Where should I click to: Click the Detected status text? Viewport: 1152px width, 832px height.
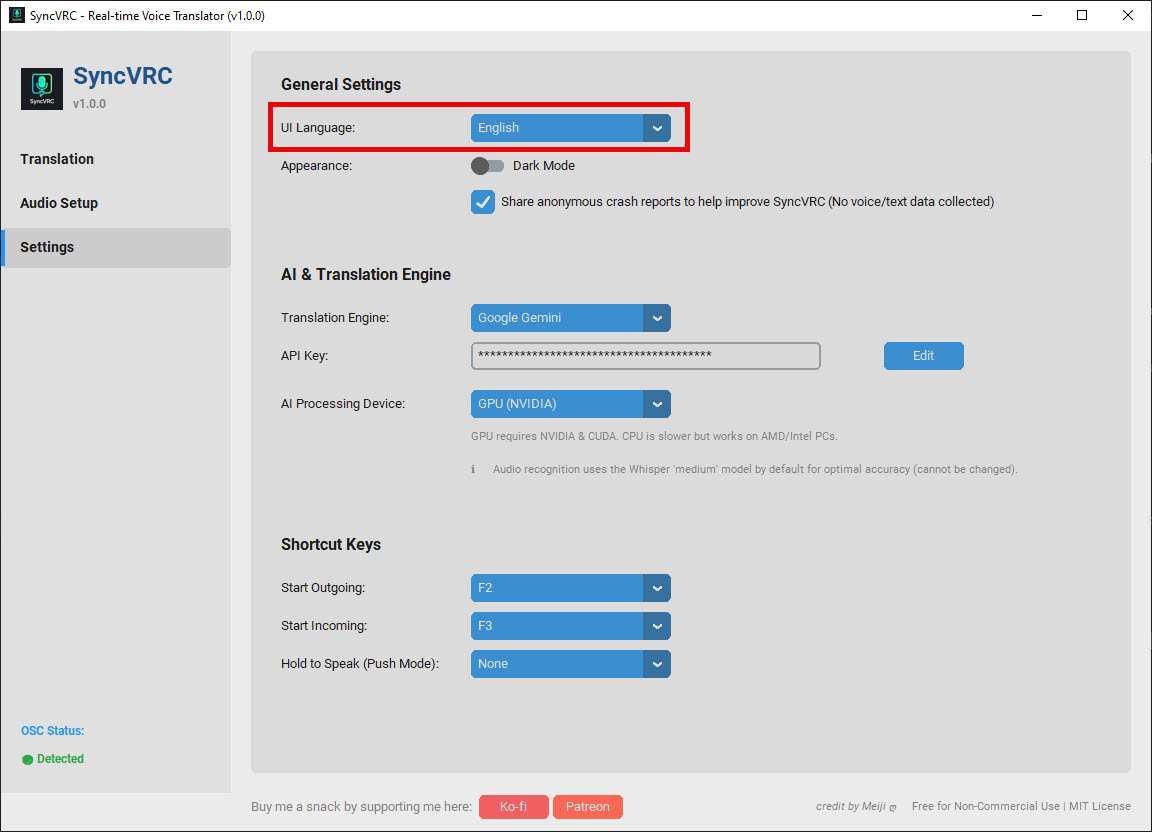coord(60,759)
